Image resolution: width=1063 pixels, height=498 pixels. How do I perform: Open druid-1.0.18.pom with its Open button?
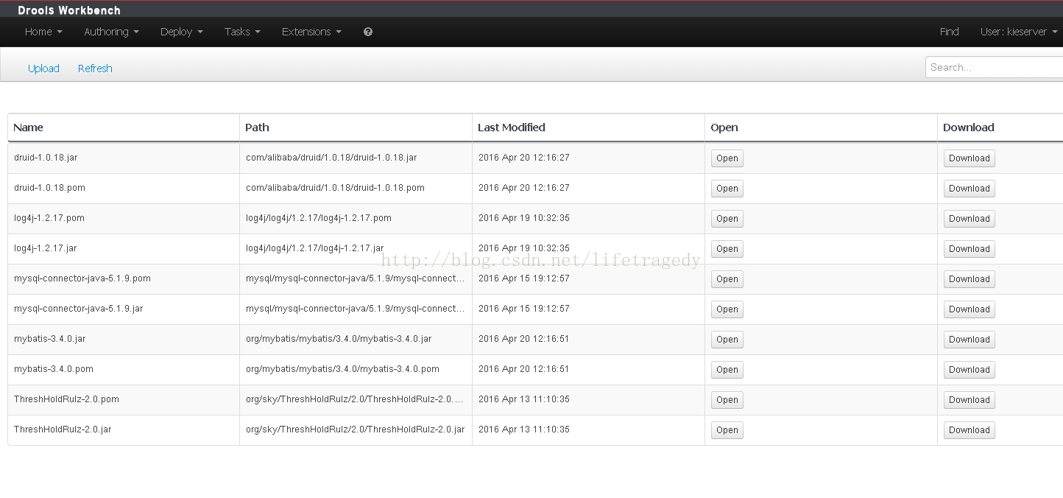coord(727,188)
